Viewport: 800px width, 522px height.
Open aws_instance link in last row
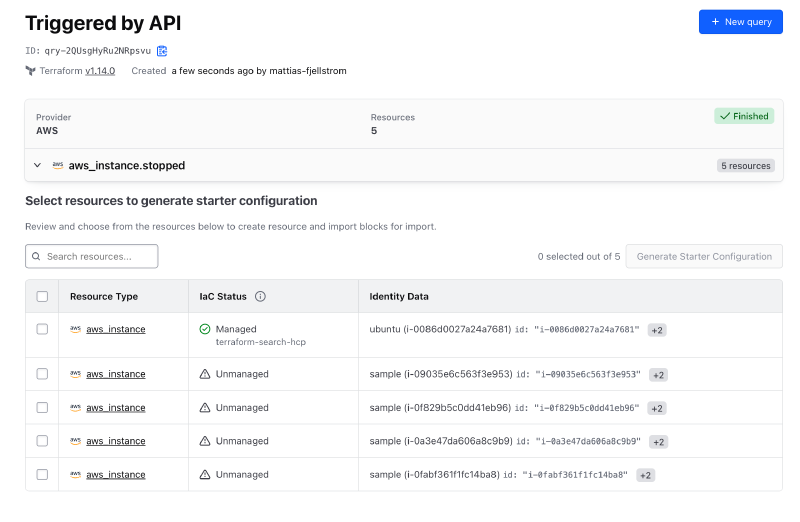point(115,474)
